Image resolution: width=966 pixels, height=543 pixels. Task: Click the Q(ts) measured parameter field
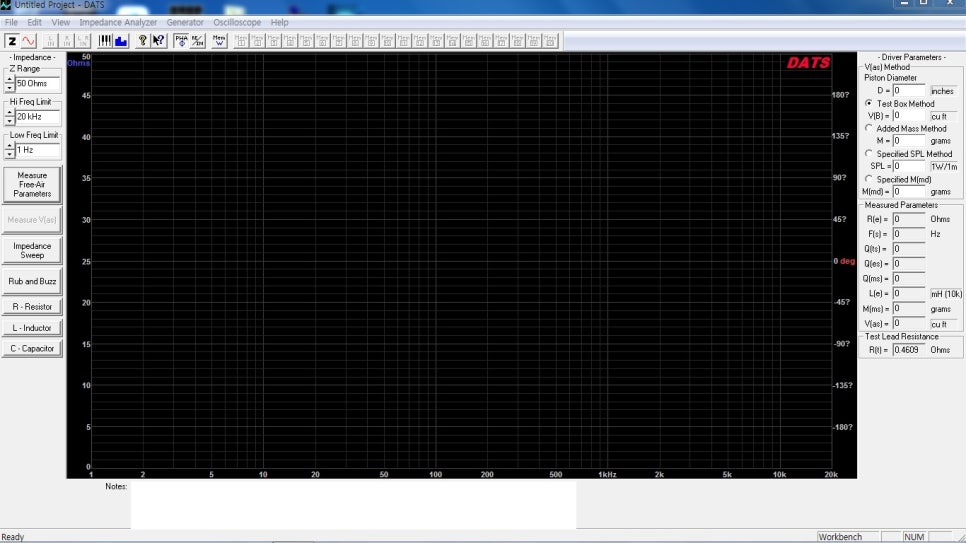pos(909,249)
